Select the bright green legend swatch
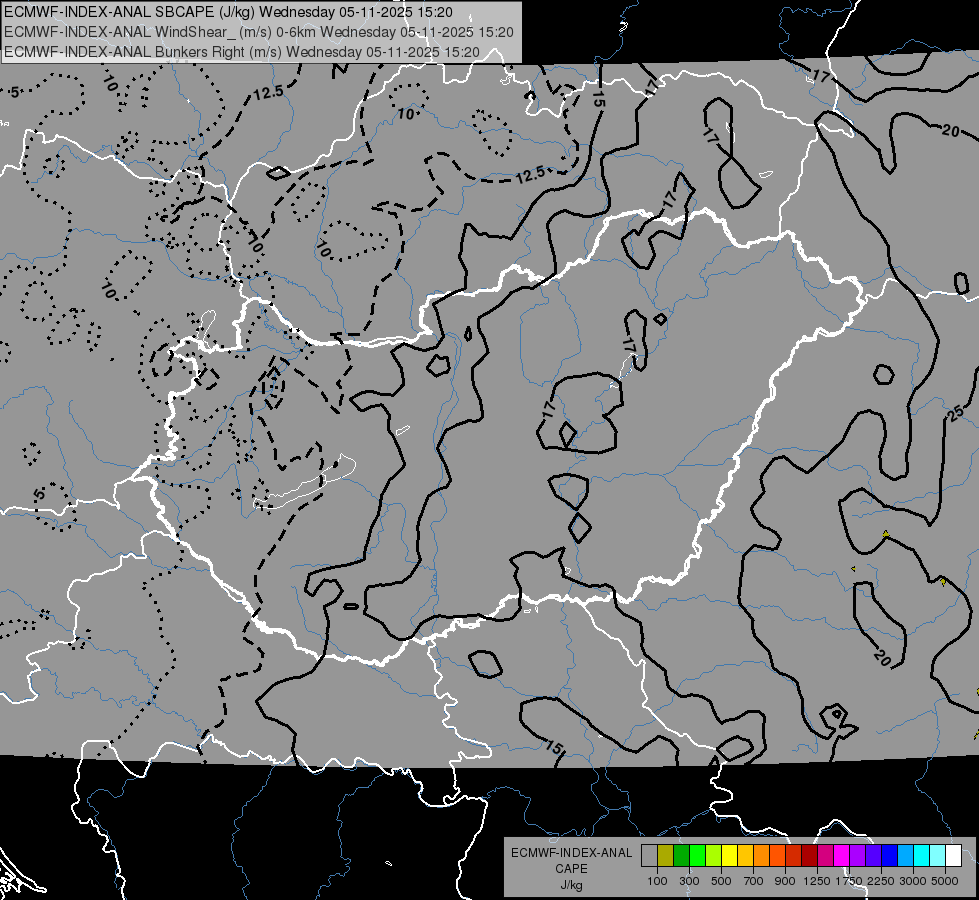The height and width of the screenshot is (900, 979). click(x=697, y=856)
